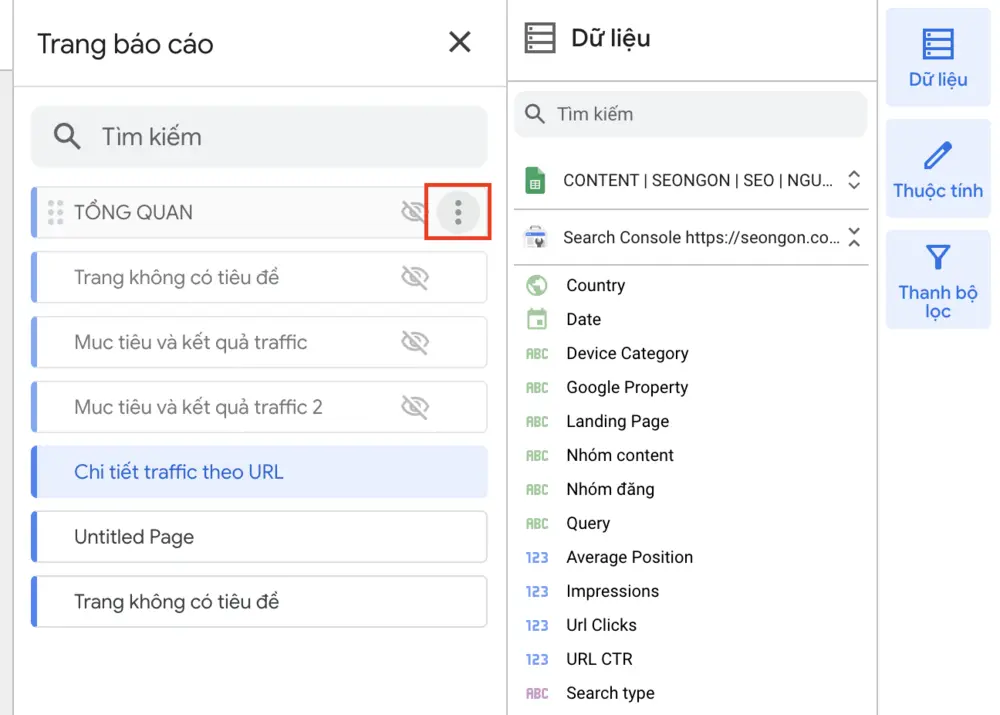1000x715 pixels.
Task: Click 123 type icon for Impressions
Action: coord(537,591)
